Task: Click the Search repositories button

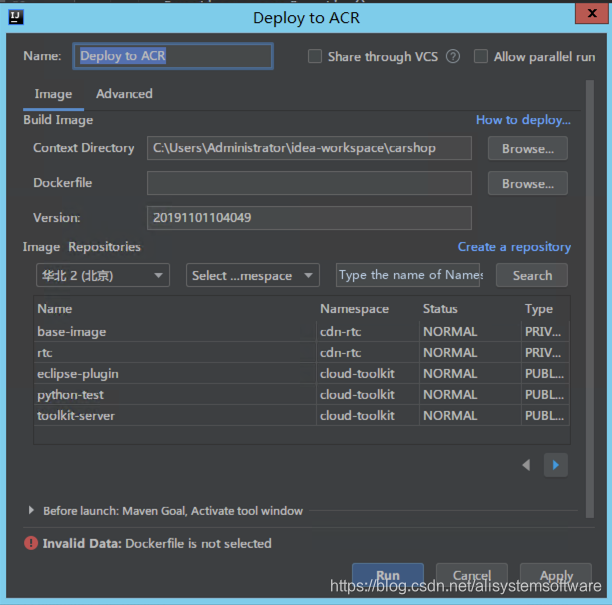Action: [x=532, y=275]
